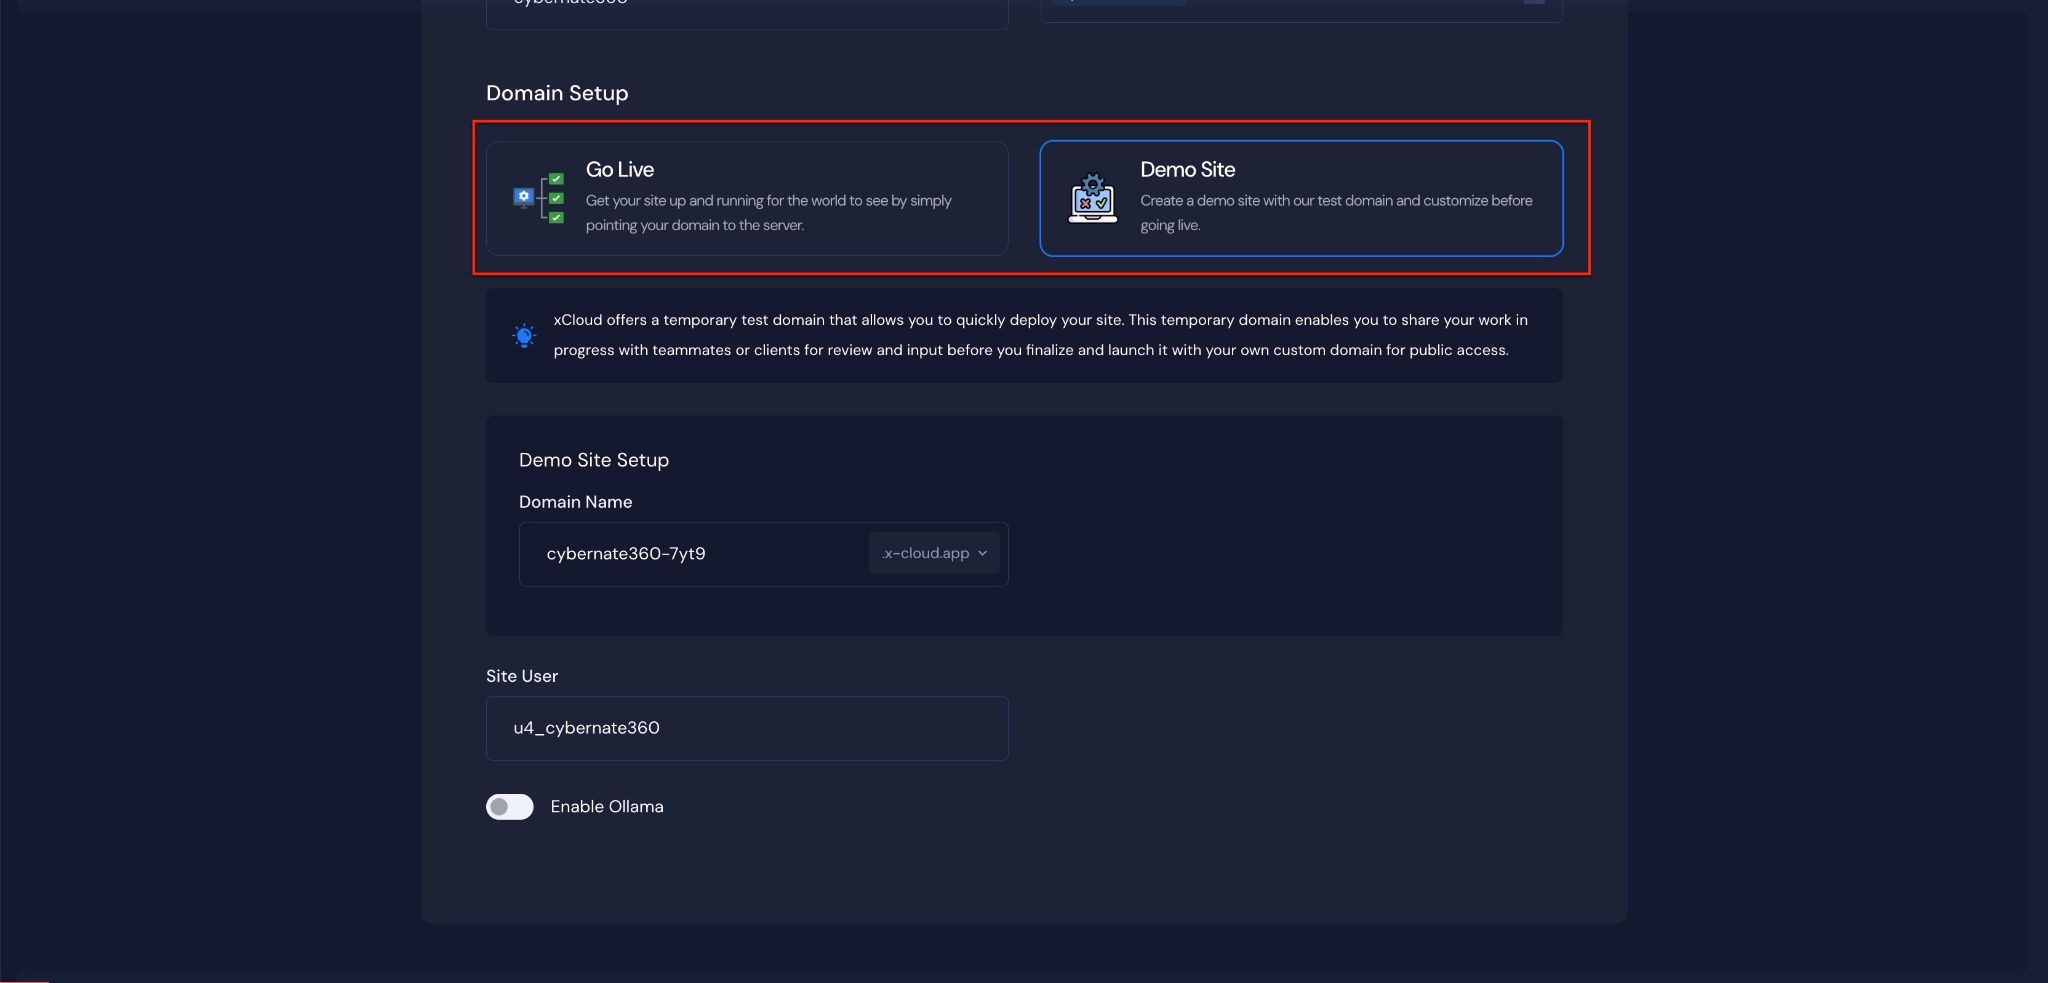The image size is (2048, 983).
Task: Click the Domain Name label
Action: 575,502
